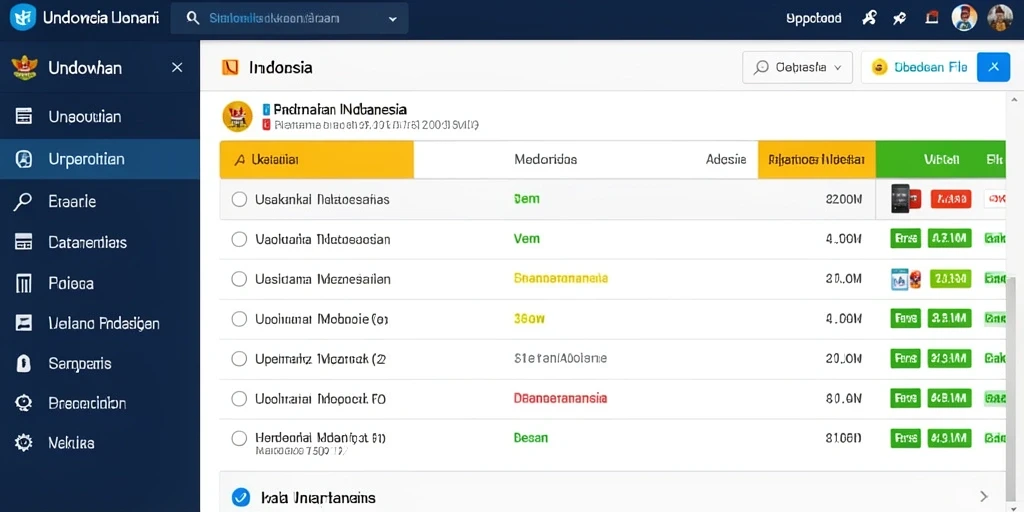Select the Uaoluaria INdatoeaosian radio button
Viewport: 1024px width, 512px height.
click(x=240, y=239)
